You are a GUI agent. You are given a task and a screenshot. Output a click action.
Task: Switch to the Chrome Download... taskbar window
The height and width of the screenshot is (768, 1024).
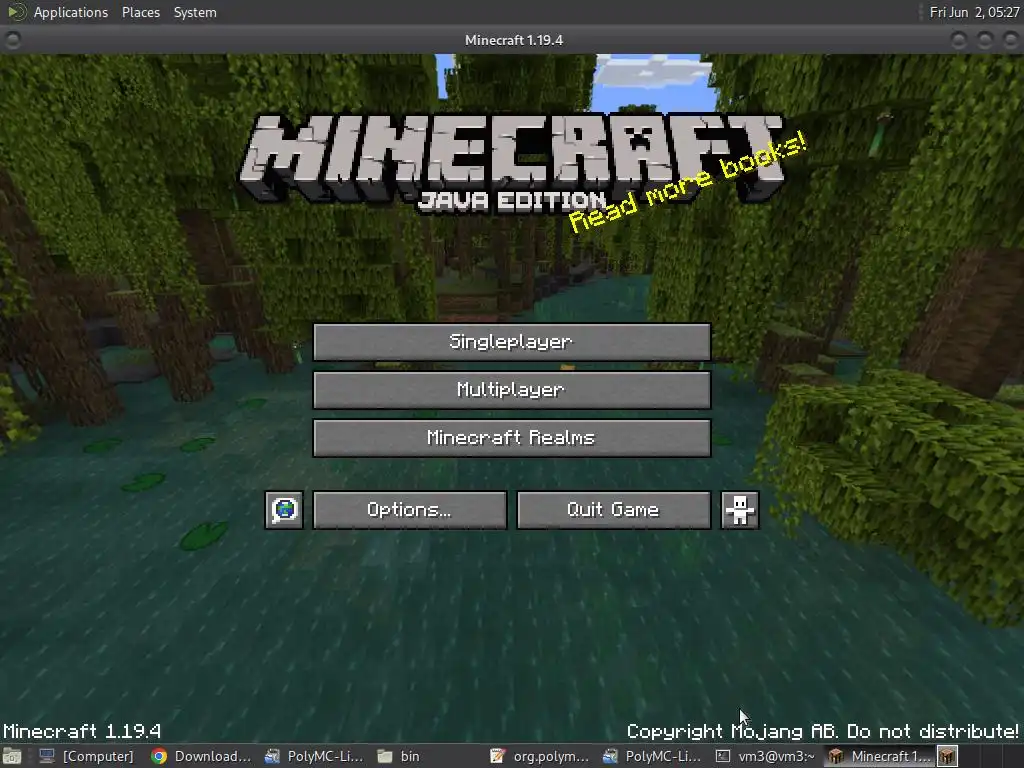tap(201, 756)
